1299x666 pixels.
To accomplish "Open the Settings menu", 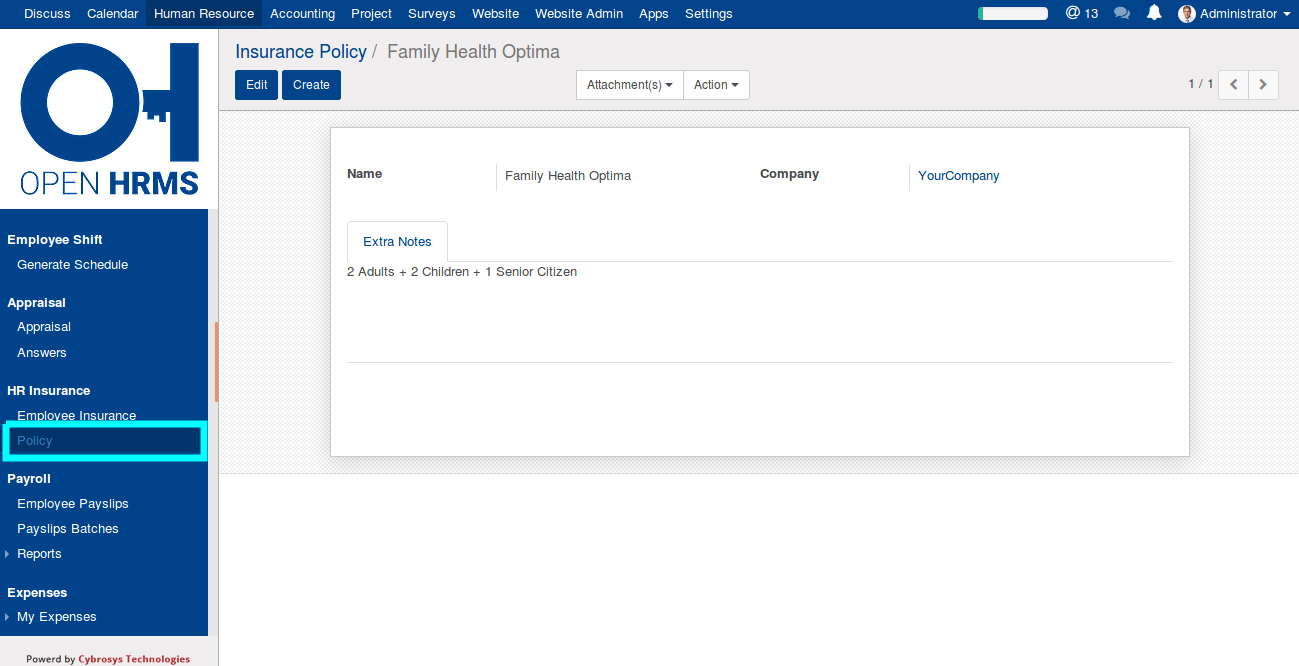I will point(709,14).
